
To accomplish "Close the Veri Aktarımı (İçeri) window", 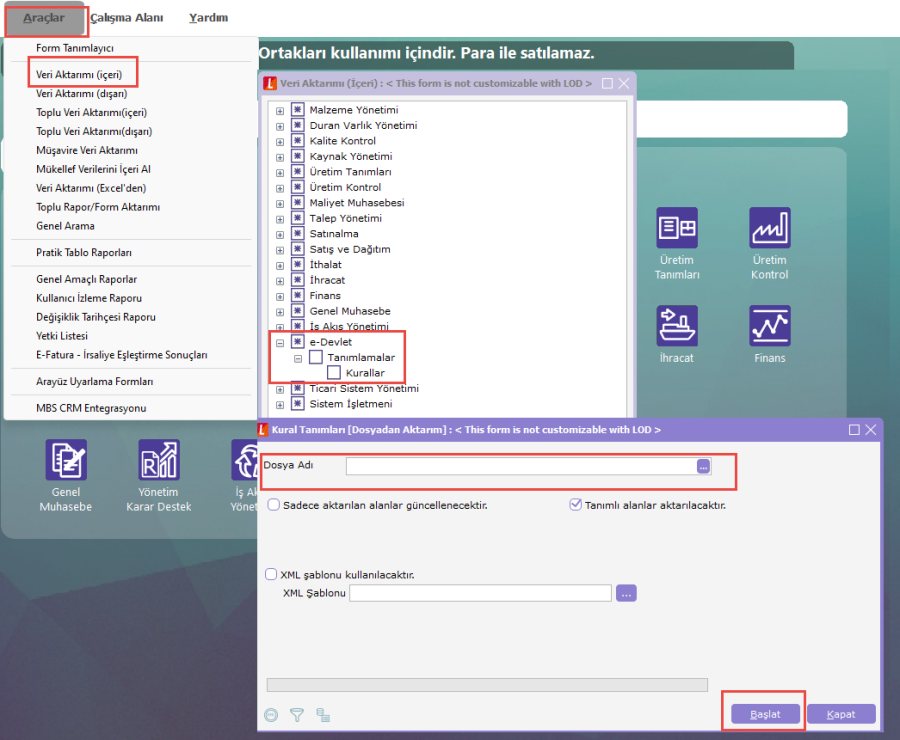I will [x=624, y=83].
